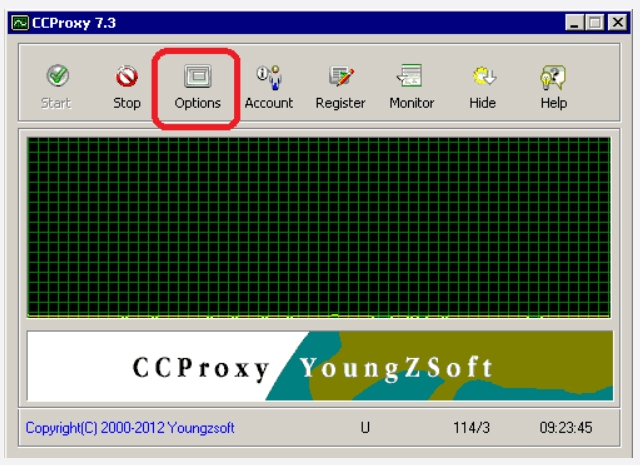Stop the proxy service
640x465 pixels.
[x=127, y=87]
